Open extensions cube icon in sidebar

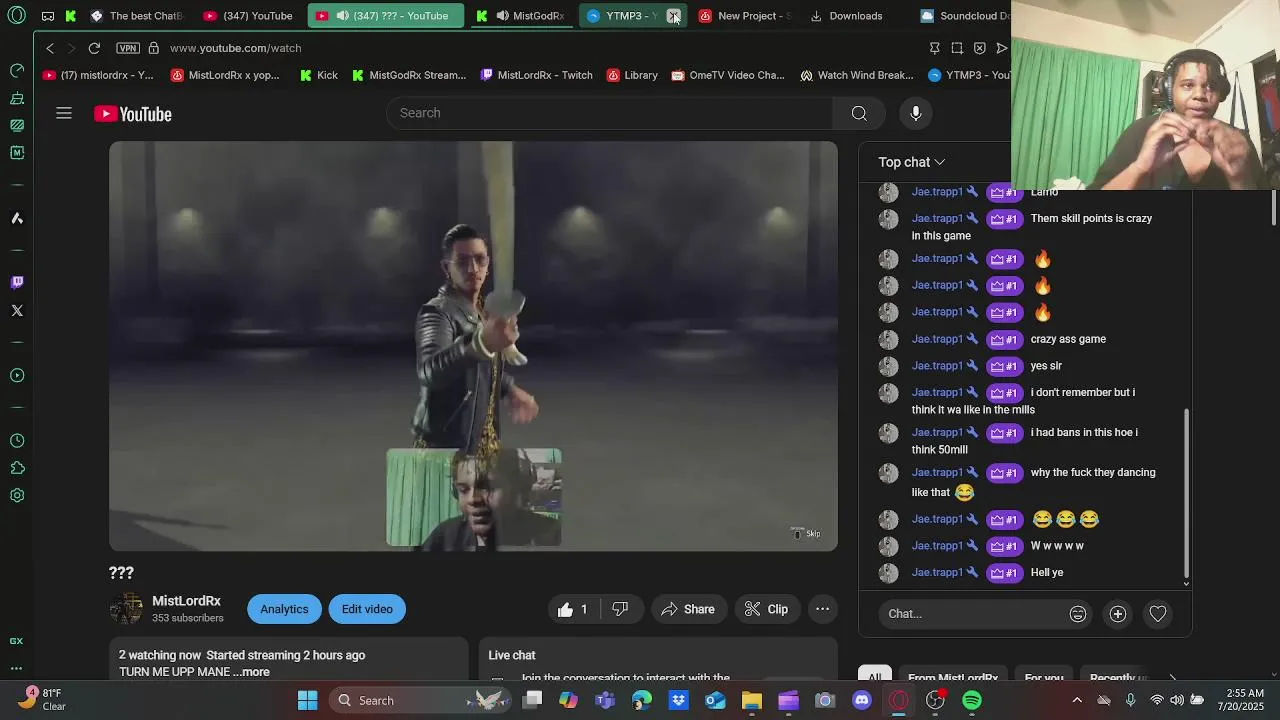coord(17,468)
